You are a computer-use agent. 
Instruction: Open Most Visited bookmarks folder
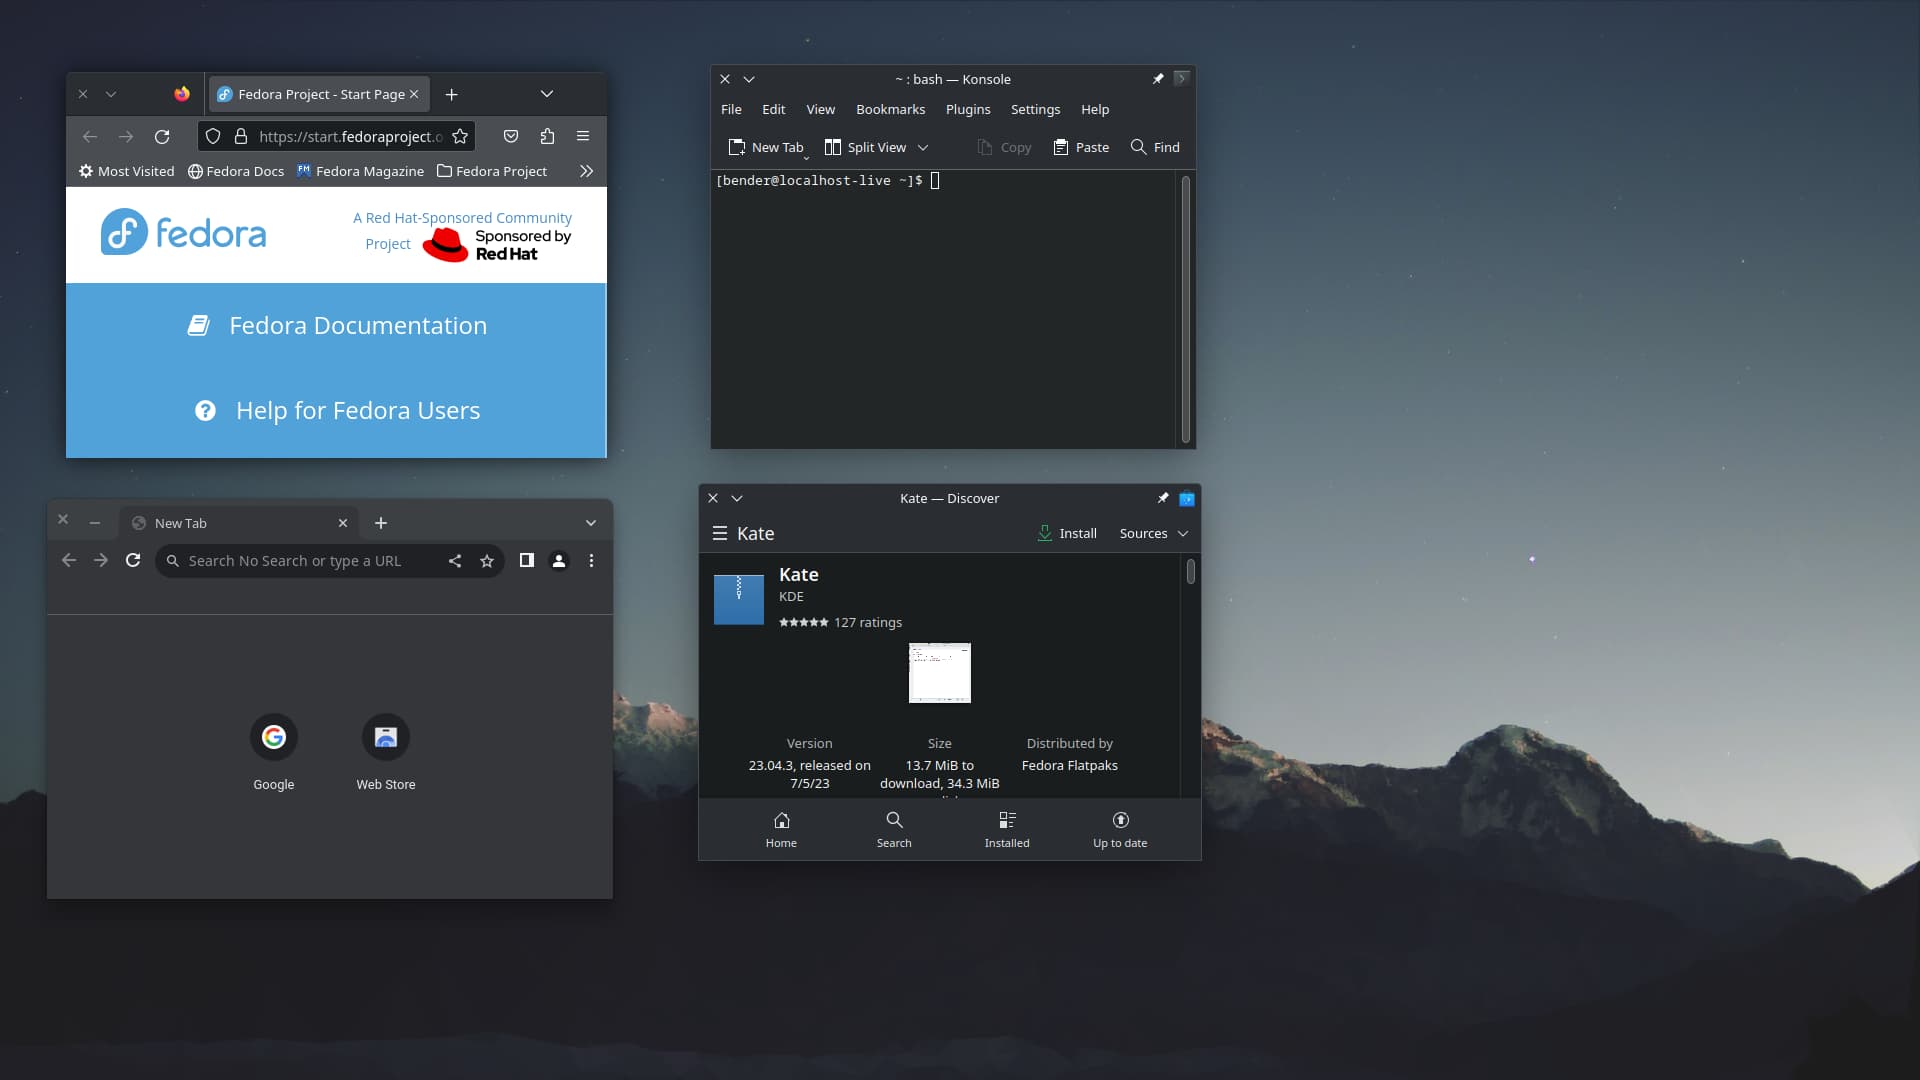click(x=127, y=171)
